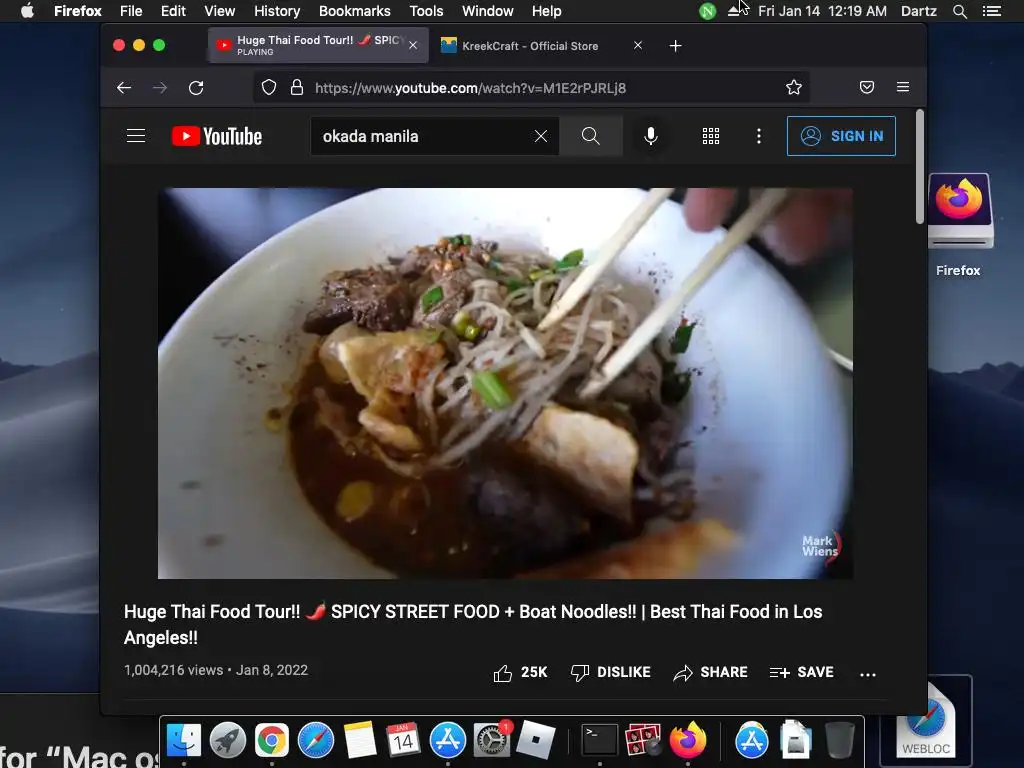
Task: Click the page vertical scrollbar
Action: click(920, 167)
